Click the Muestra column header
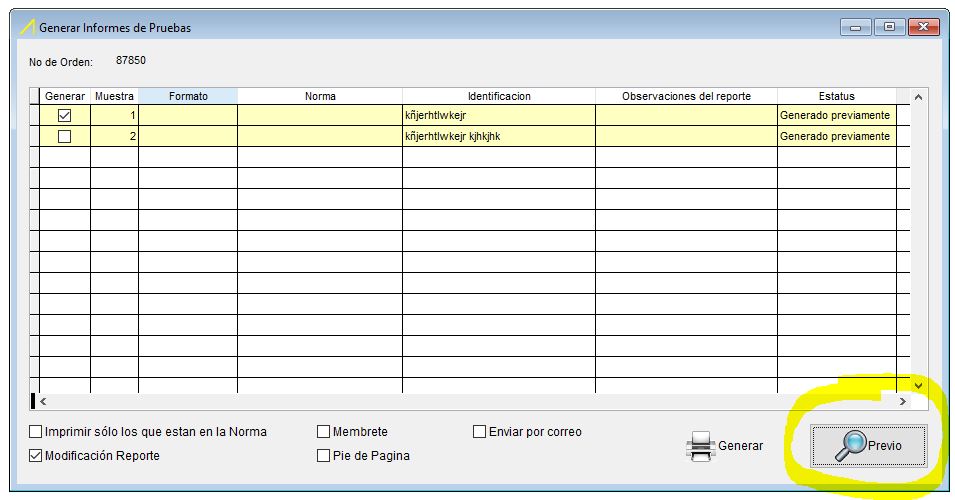 click(115, 96)
